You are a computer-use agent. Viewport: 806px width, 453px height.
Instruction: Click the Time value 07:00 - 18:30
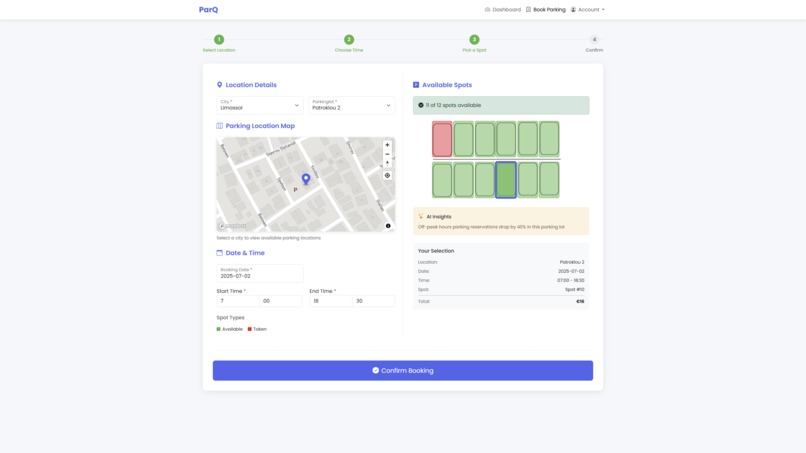click(571, 280)
